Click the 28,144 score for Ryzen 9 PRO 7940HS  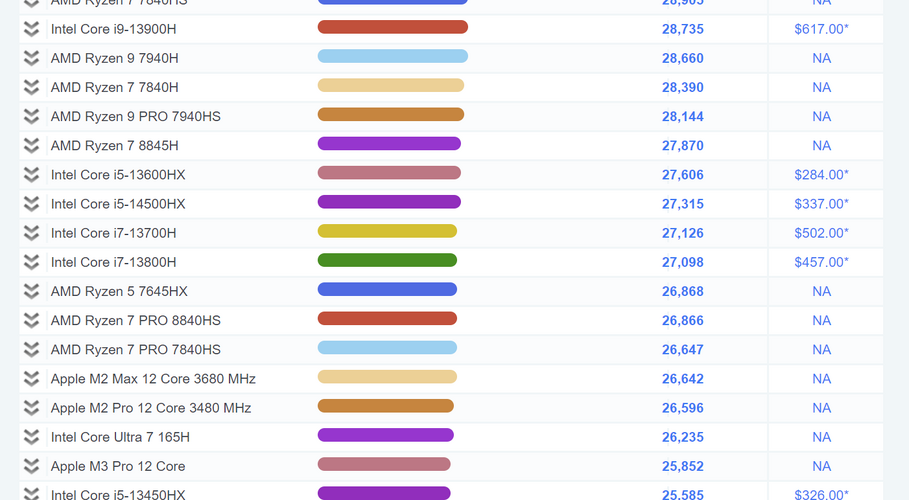click(x=683, y=117)
